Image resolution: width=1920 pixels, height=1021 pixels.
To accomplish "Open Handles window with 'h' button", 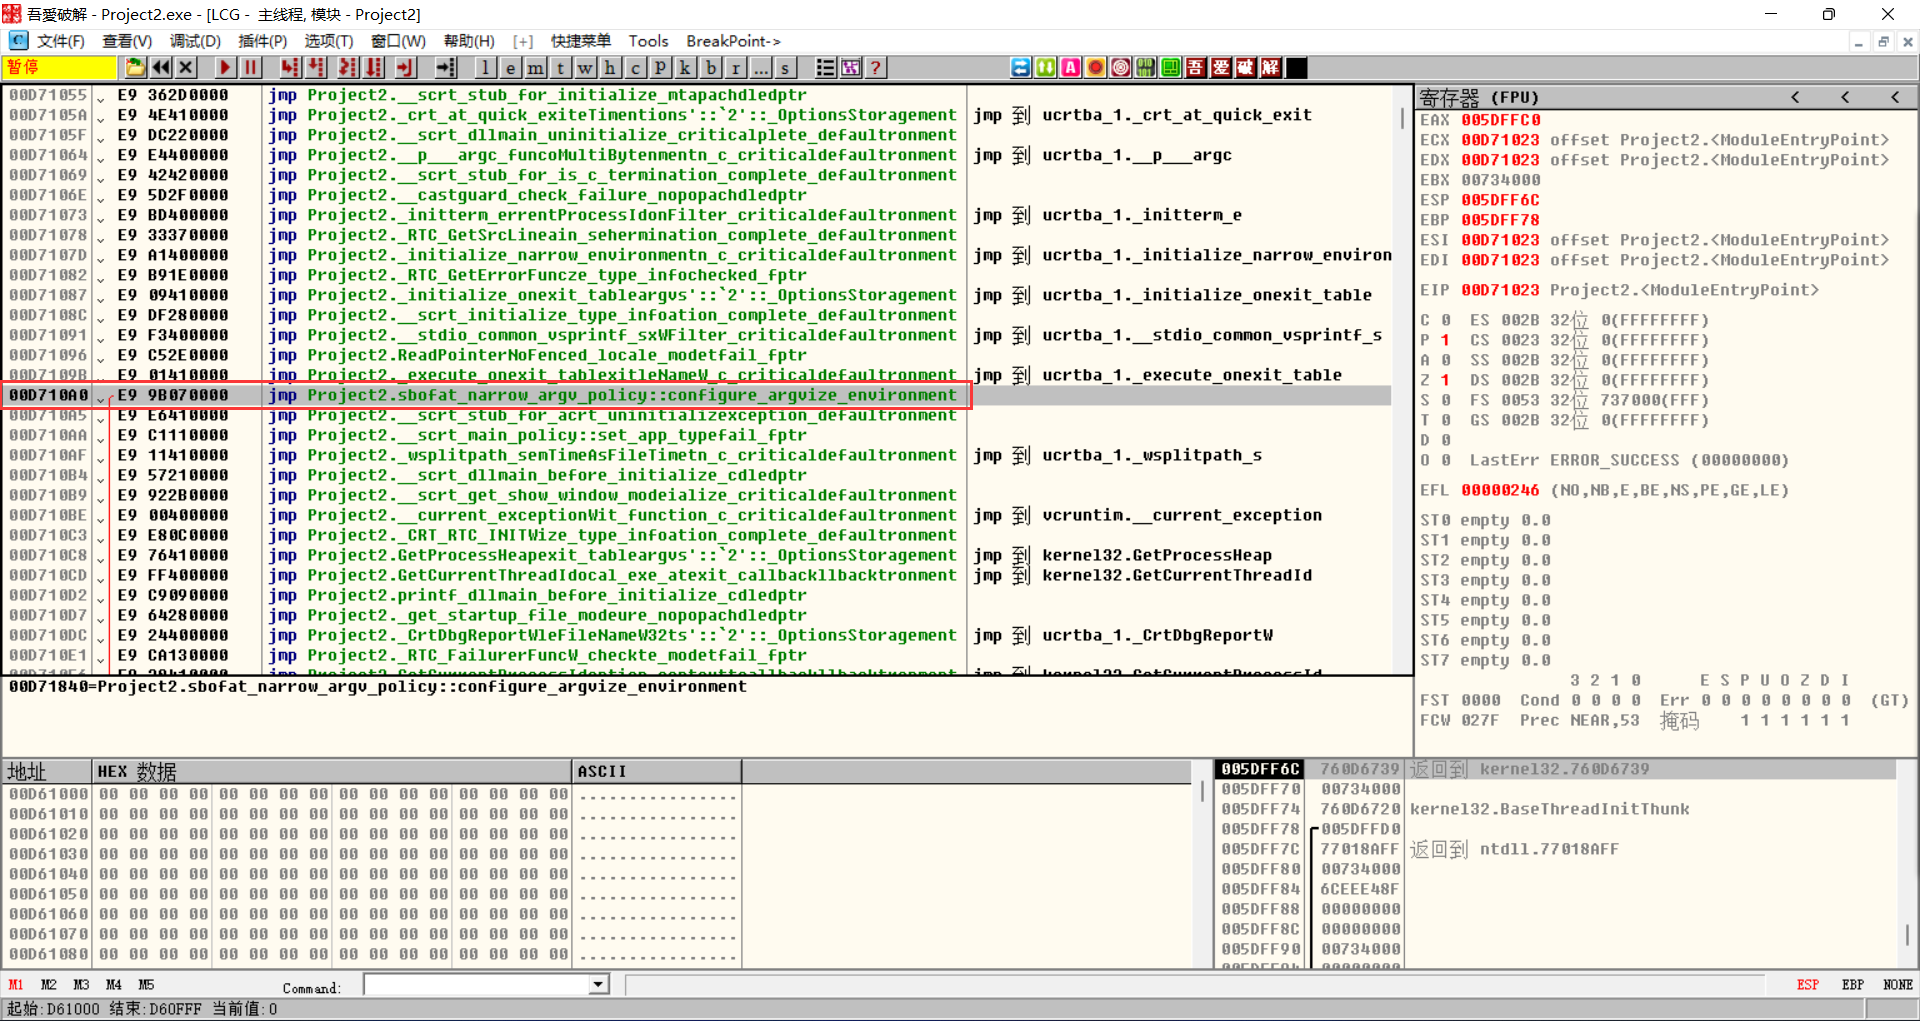I will (x=610, y=67).
